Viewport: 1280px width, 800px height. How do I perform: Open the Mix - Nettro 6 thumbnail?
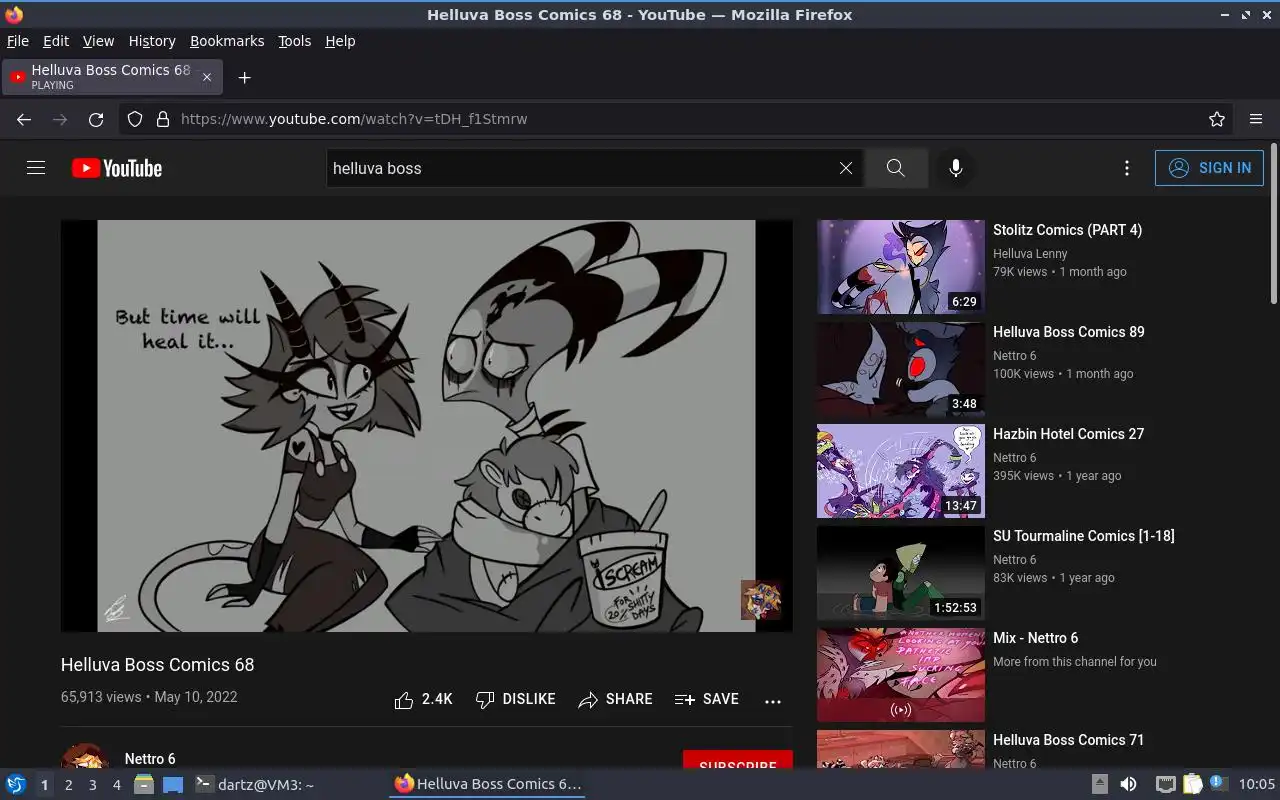[901, 675]
